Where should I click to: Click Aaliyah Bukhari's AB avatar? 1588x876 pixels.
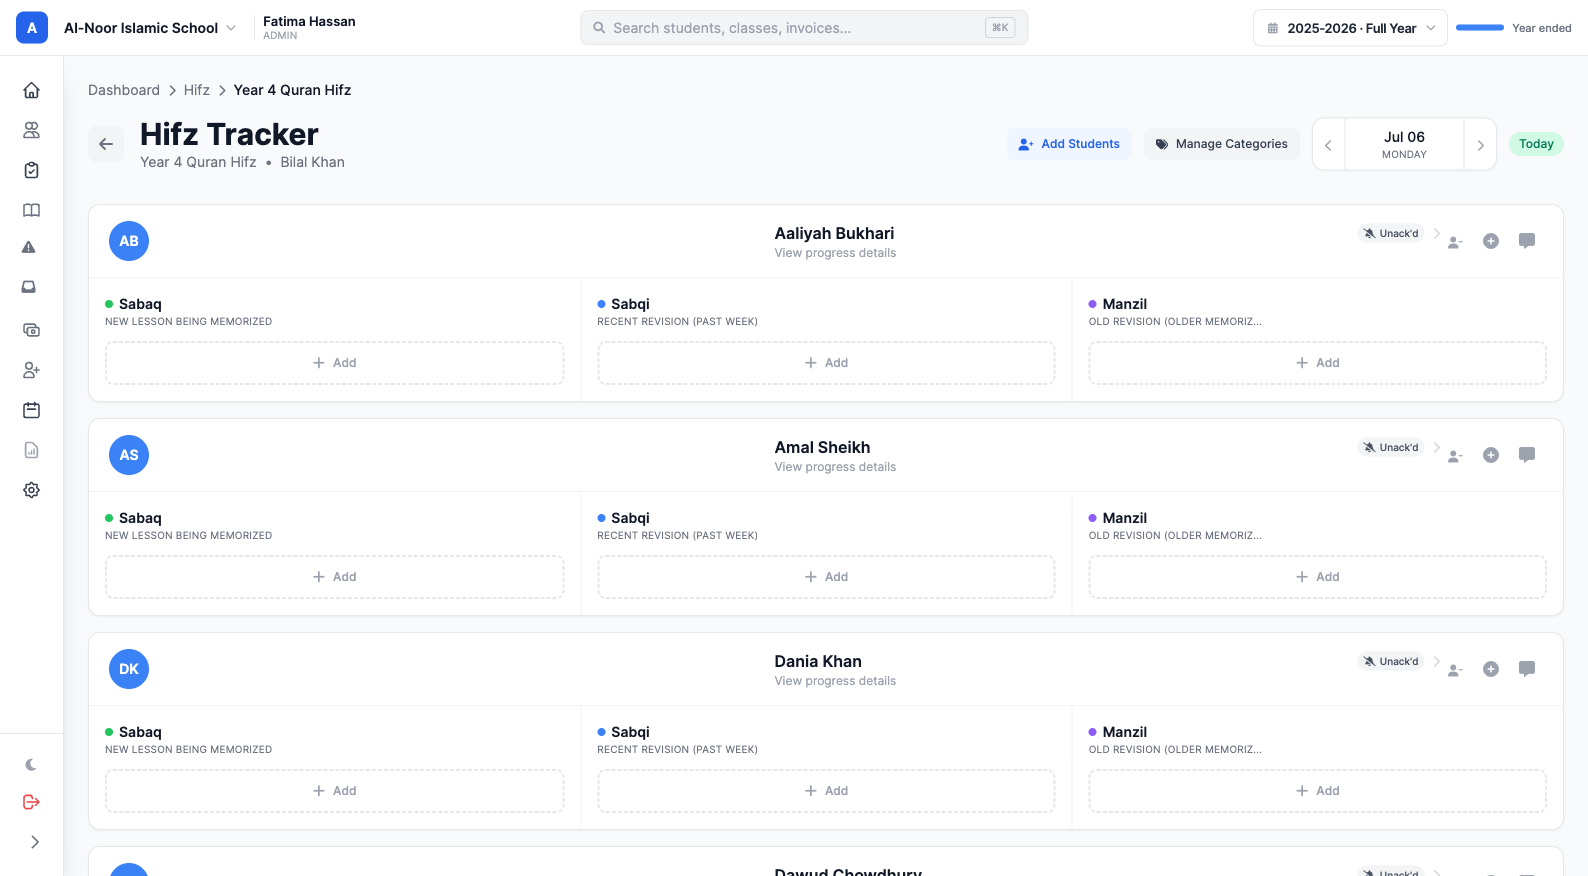[129, 241]
